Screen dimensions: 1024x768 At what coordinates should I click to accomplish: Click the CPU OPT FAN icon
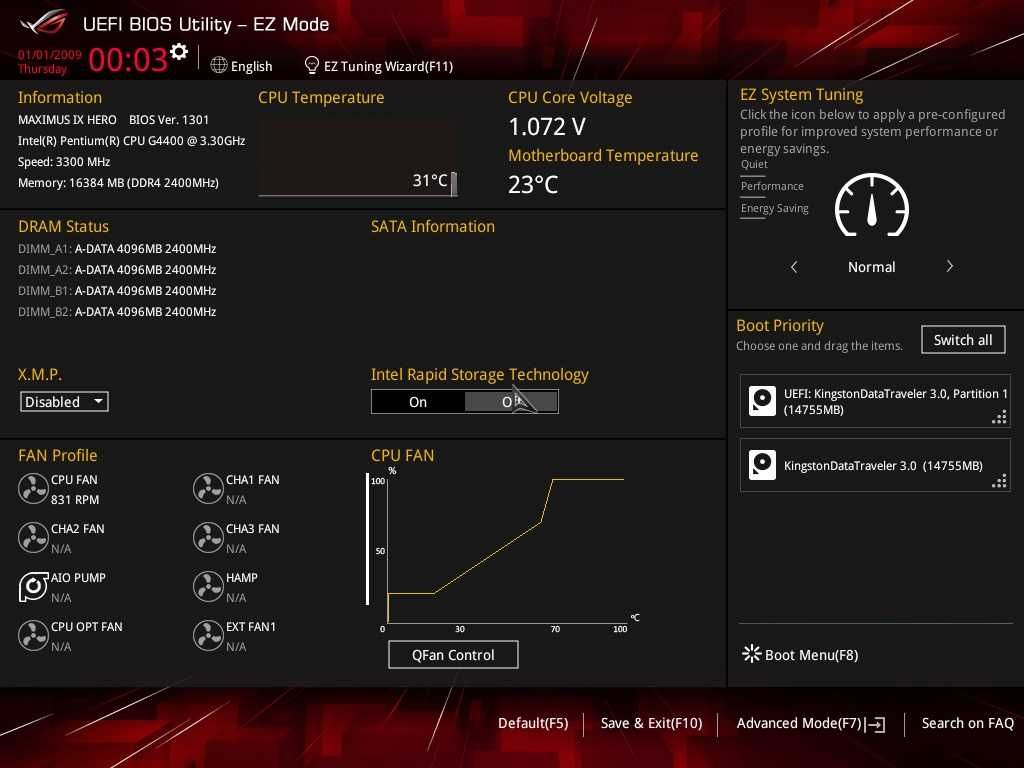(33, 635)
